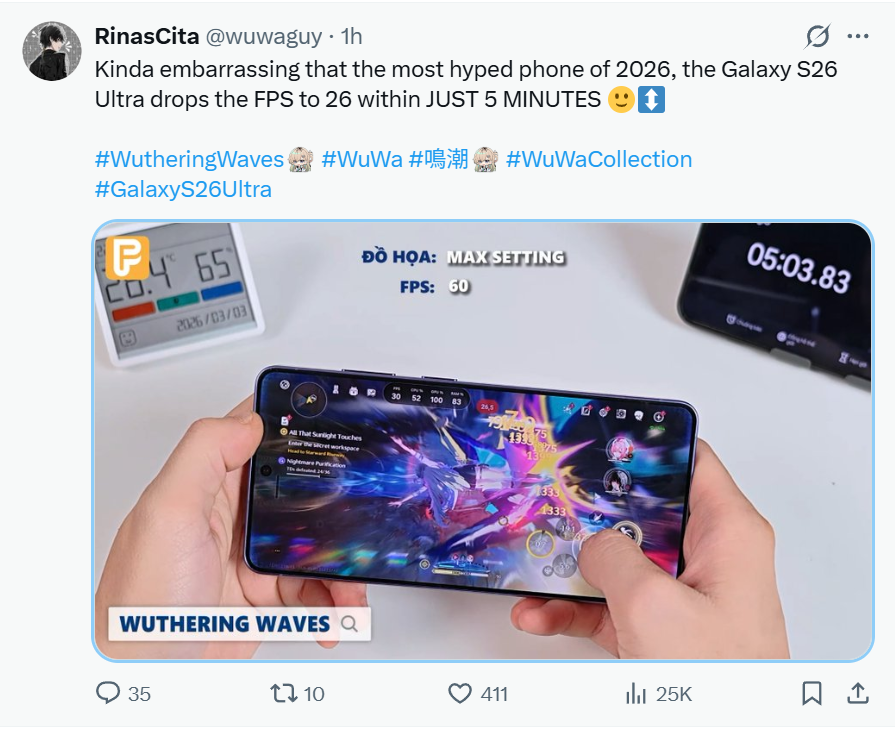Play the Wuthering Waves gameplay video
Image resolution: width=895 pixels, height=730 pixels.
tap(483, 441)
